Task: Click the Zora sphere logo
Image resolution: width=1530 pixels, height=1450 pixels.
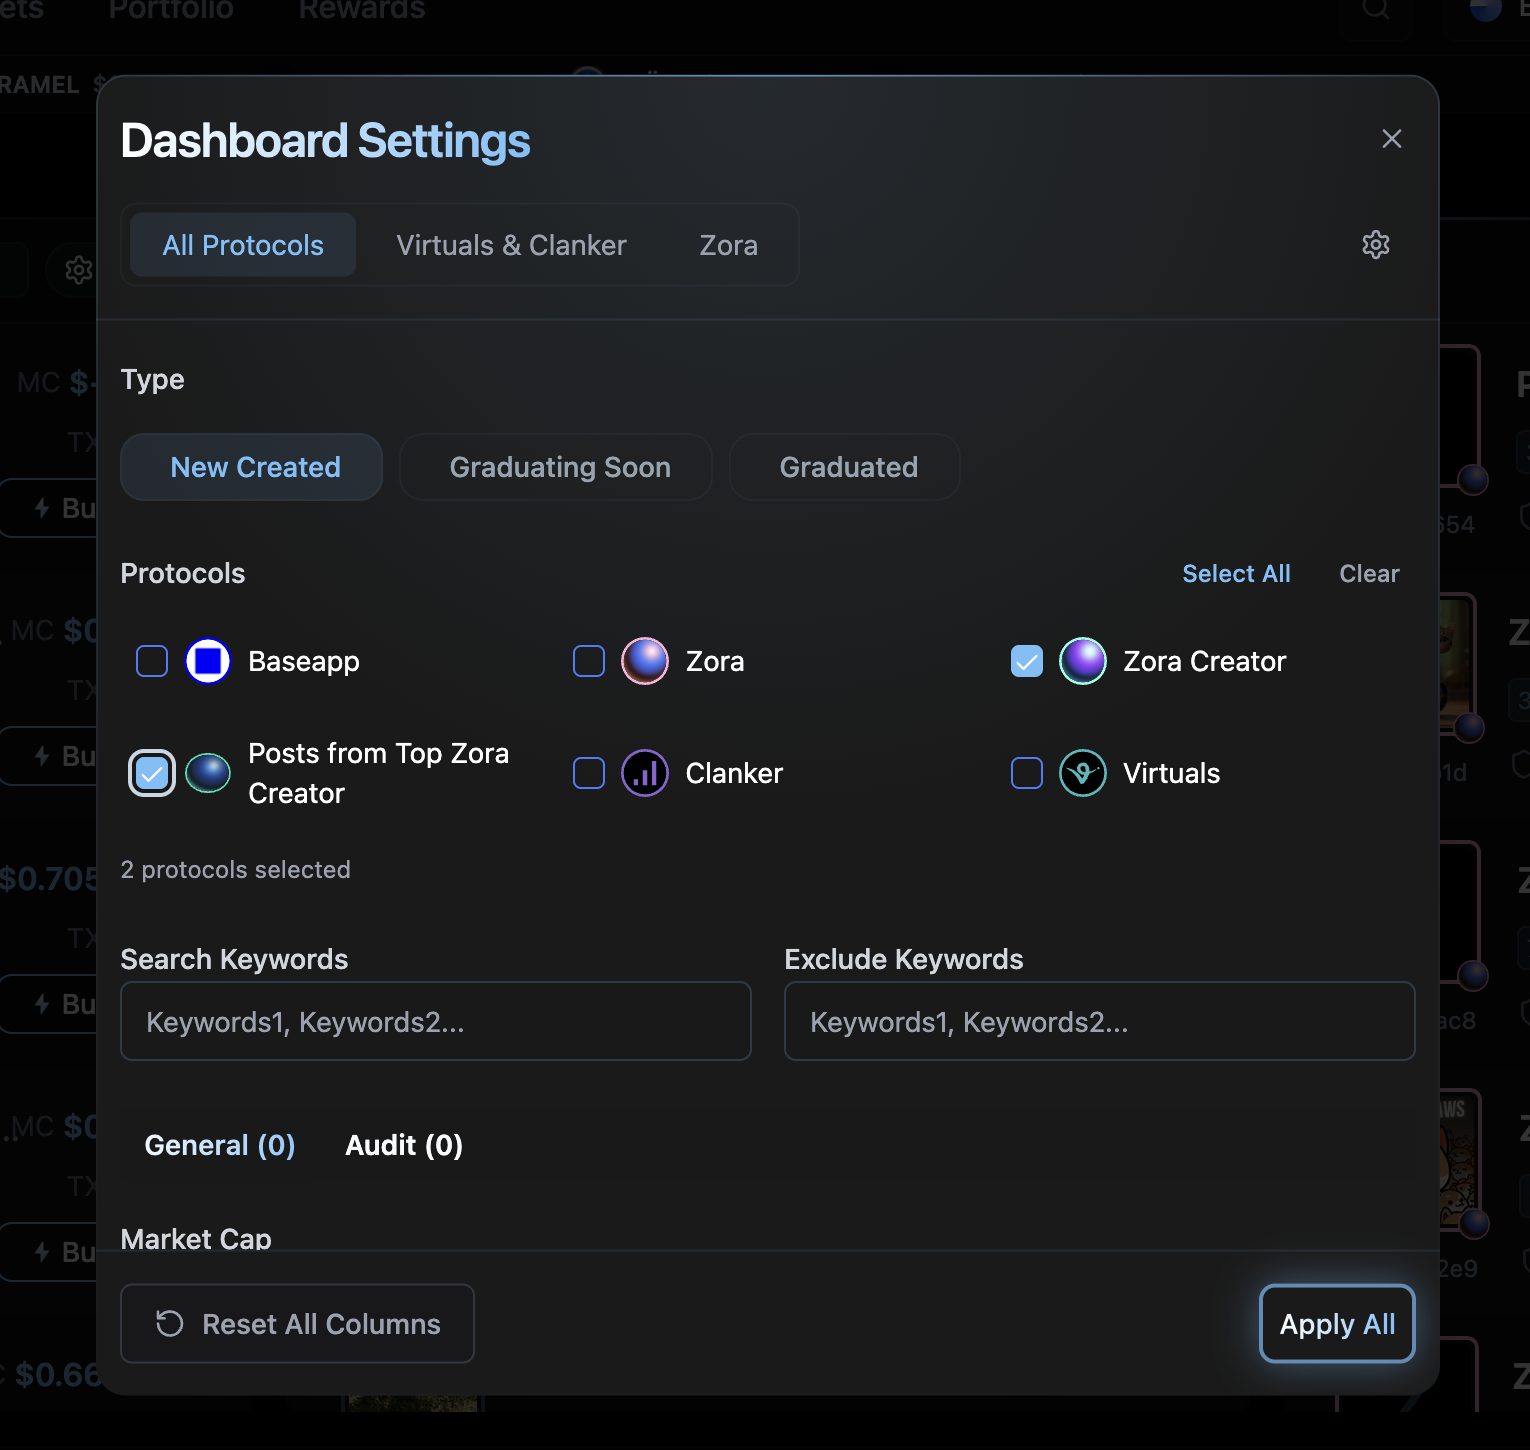Action: (645, 661)
